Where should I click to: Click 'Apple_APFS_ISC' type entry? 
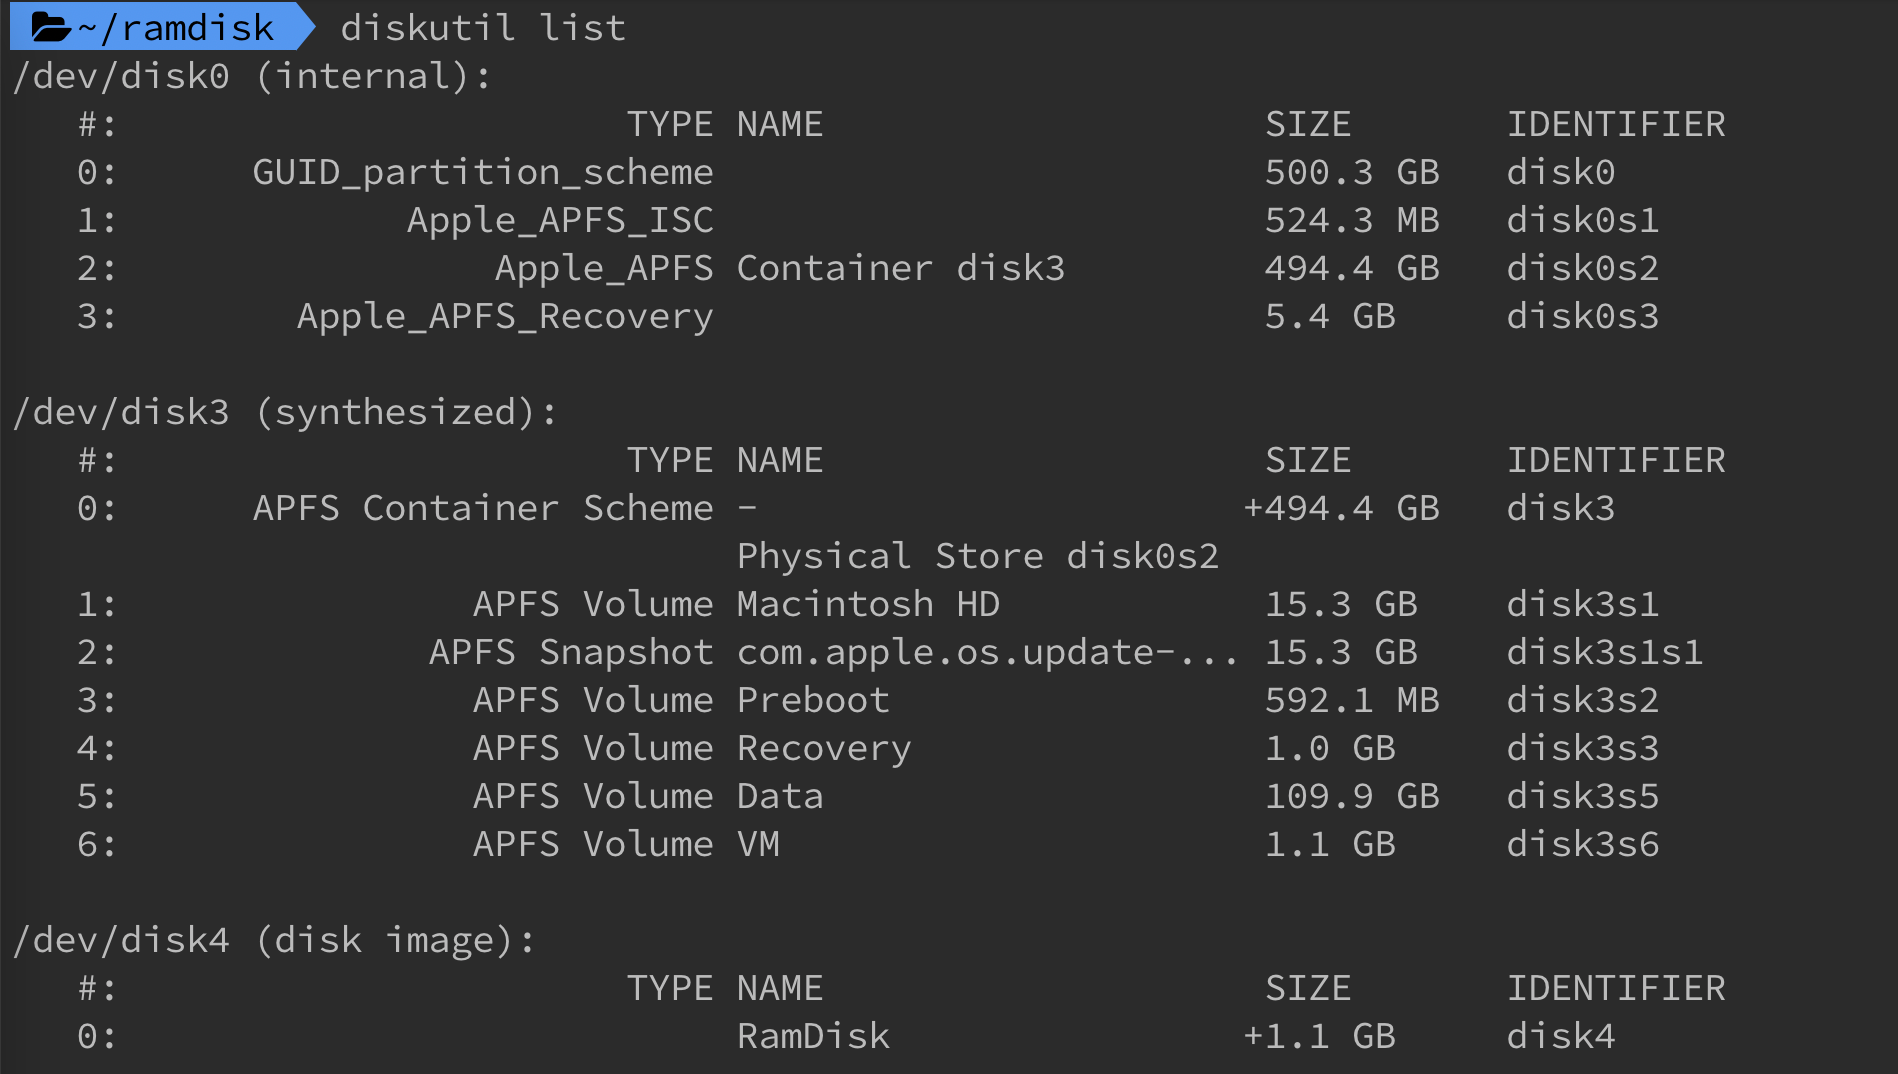(560, 221)
